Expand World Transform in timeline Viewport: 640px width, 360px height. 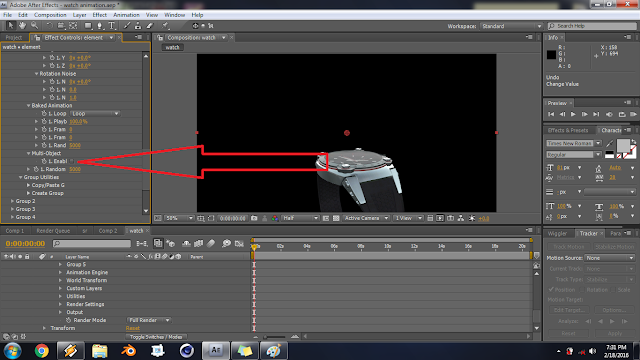60,280
